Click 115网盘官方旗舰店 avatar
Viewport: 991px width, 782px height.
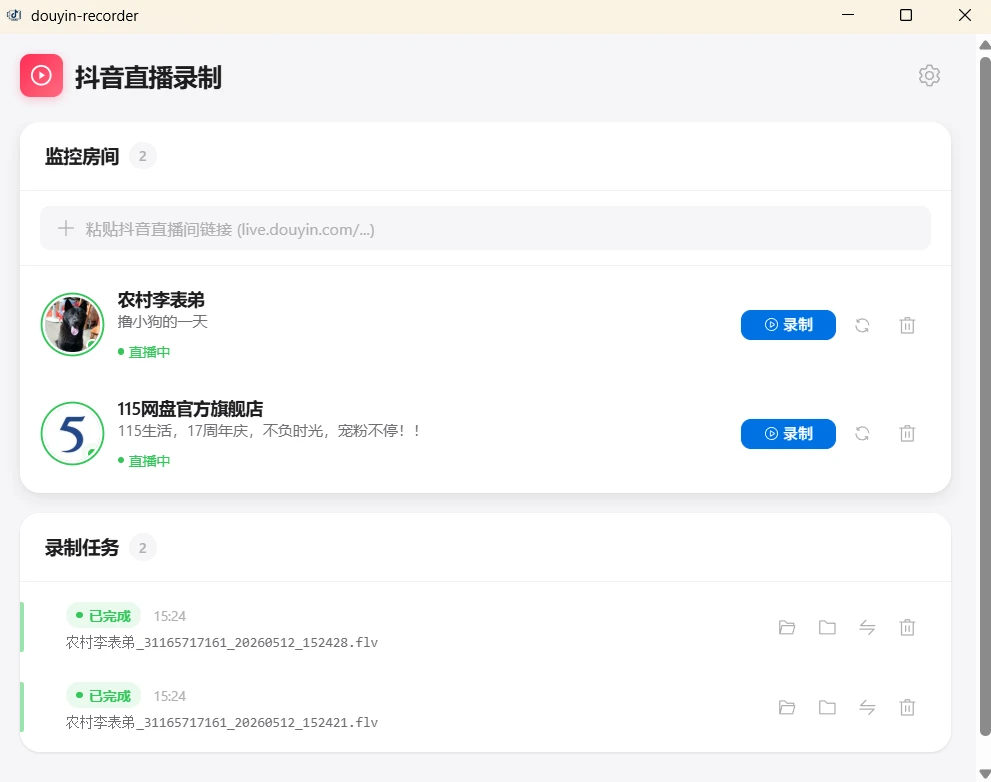pos(73,434)
